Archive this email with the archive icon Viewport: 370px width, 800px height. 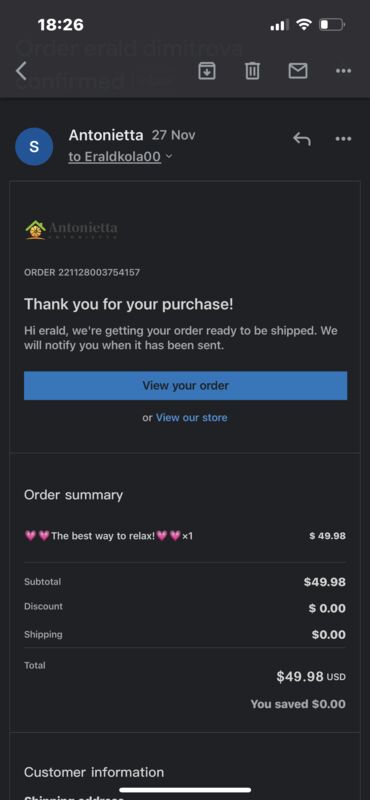click(x=206, y=71)
